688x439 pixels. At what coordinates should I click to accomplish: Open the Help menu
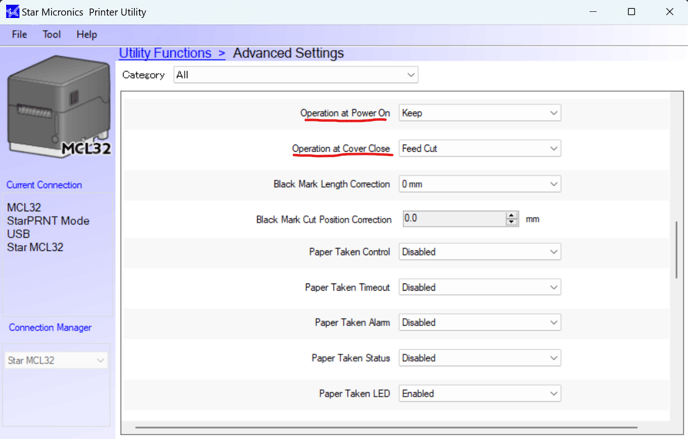coord(87,34)
